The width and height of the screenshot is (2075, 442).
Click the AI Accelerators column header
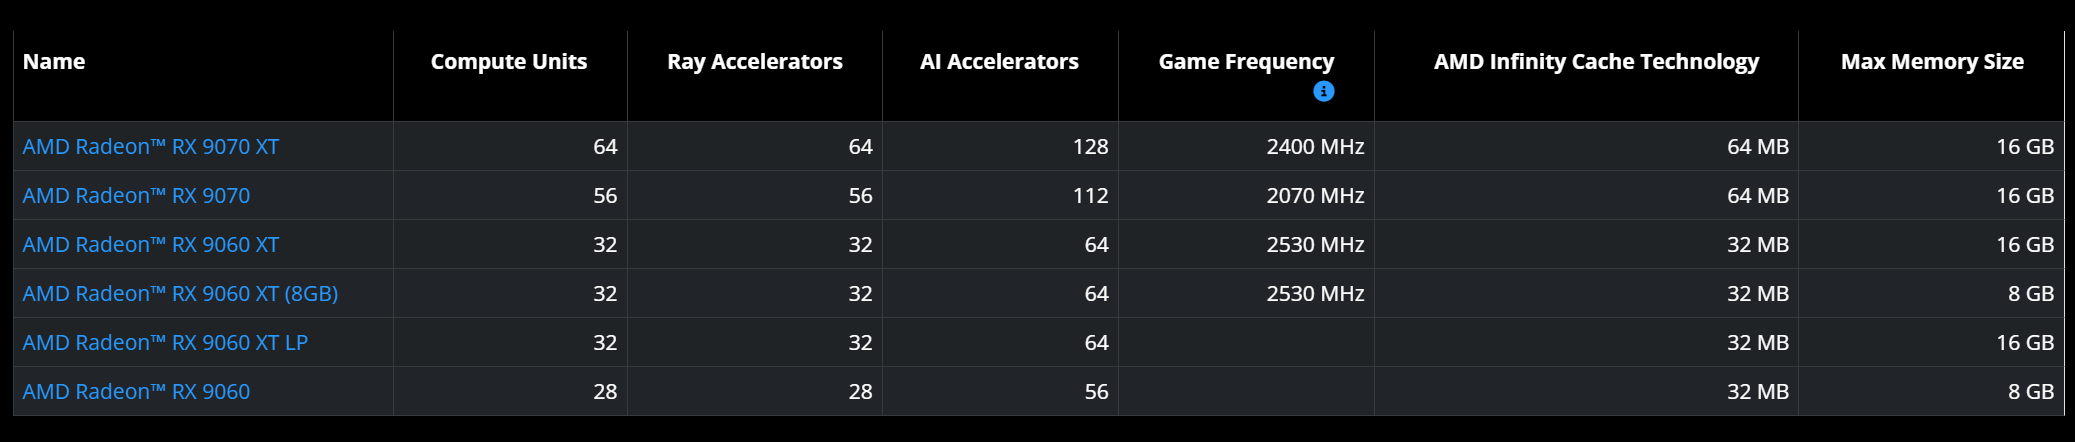point(998,62)
